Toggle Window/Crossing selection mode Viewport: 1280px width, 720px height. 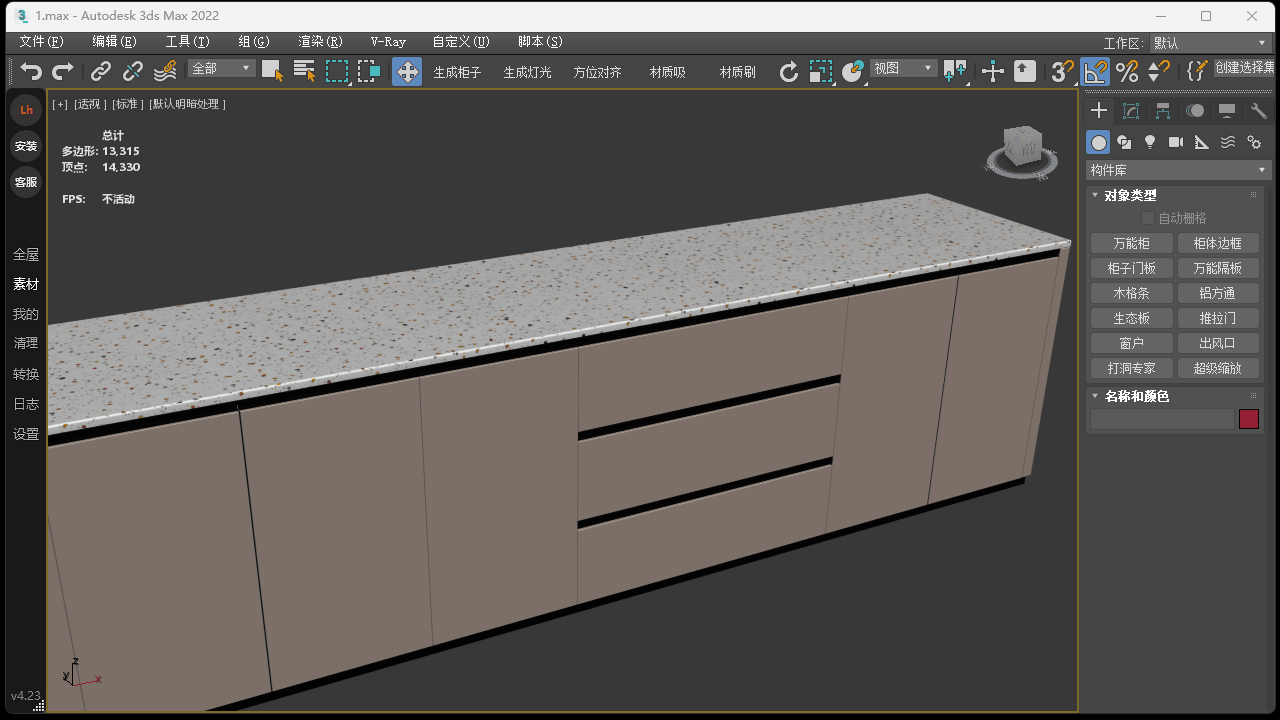click(369, 71)
